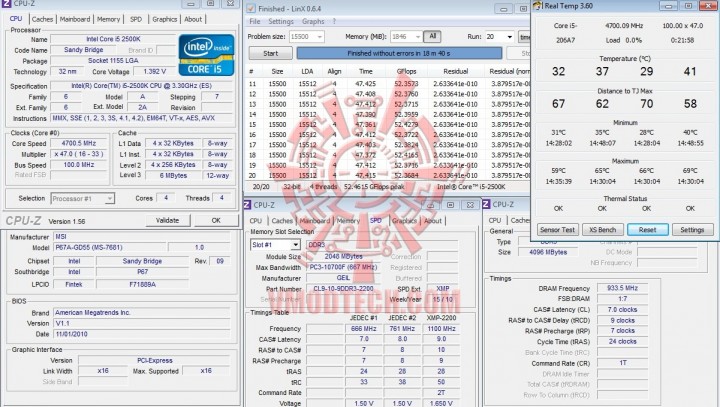Open the Slot #1 memory slot dropdown
The height and width of the screenshot is (407, 720).
[296, 245]
